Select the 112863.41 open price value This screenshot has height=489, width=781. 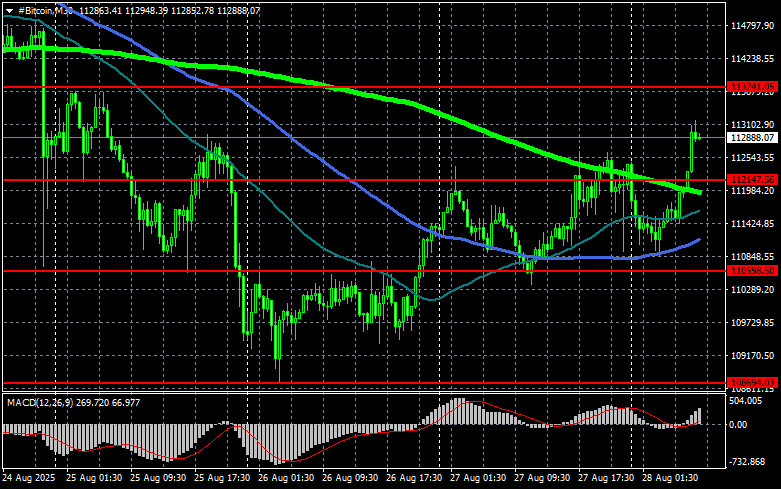click(x=100, y=10)
